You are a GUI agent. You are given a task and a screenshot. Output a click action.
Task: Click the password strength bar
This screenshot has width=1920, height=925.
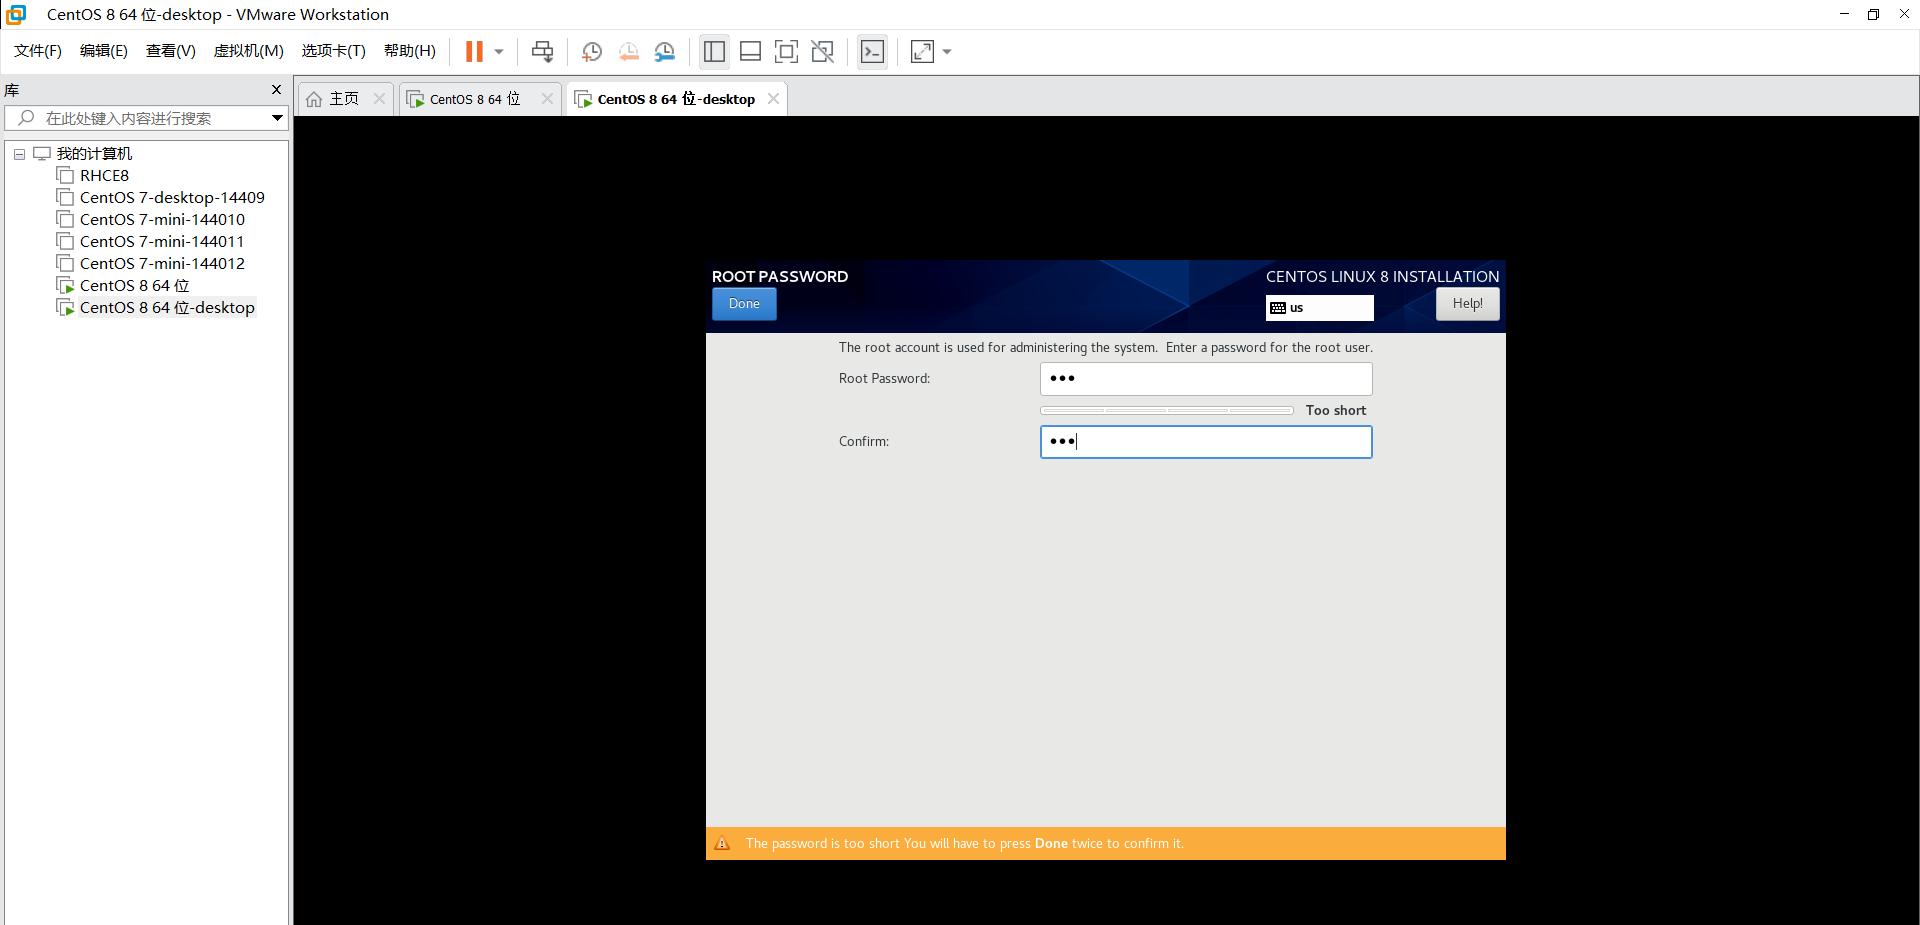coord(1167,411)
